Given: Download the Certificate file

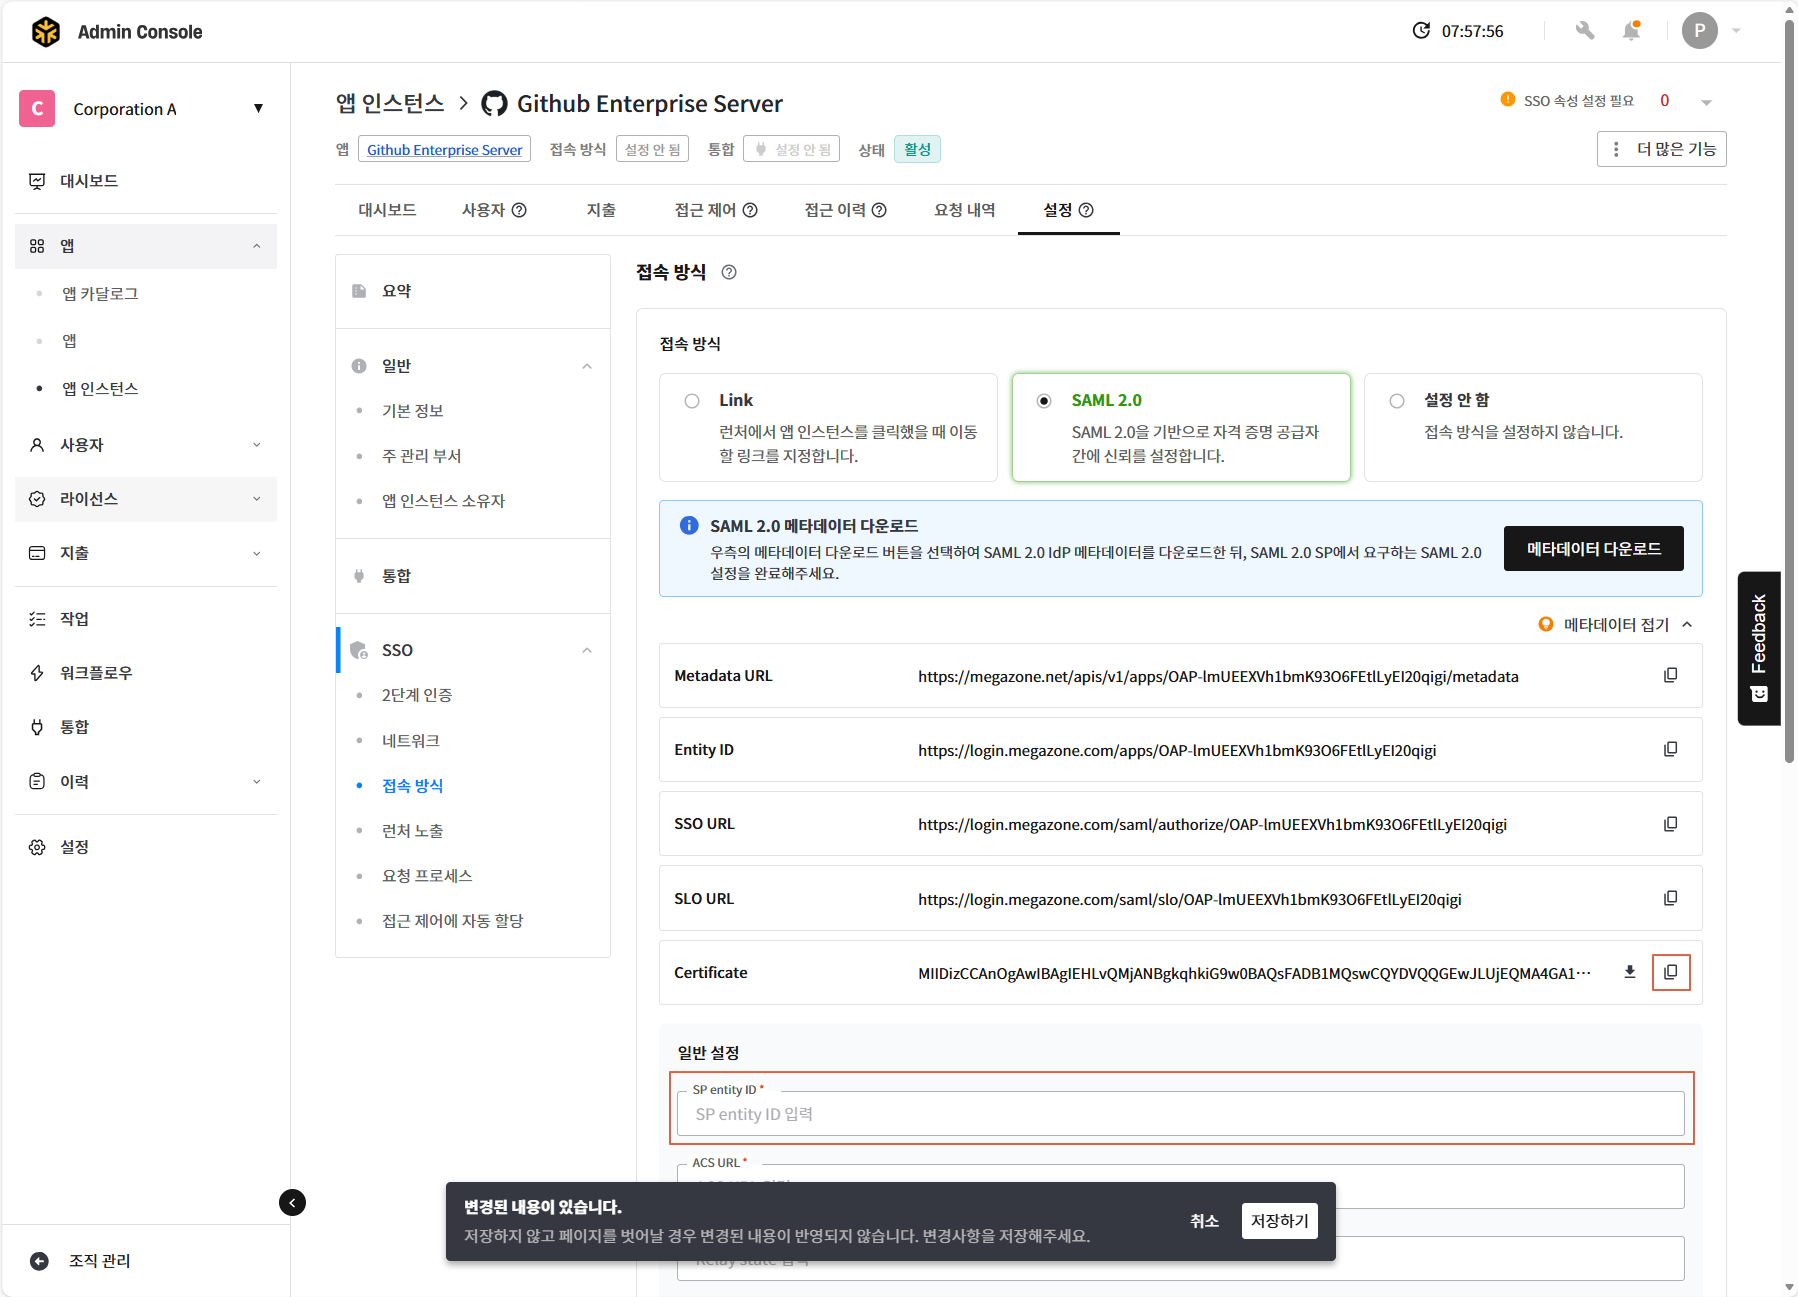Looking at the screenshot, I should tap(1630, 972).
